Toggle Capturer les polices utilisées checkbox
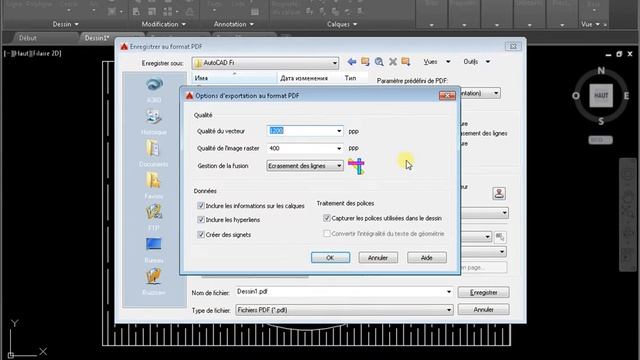This screenshot has height=360, width=640. (x=327, y=218)
